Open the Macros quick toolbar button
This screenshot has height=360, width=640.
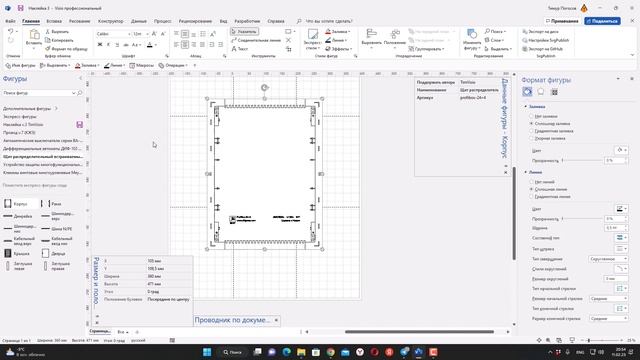click(x=142, y=65)
